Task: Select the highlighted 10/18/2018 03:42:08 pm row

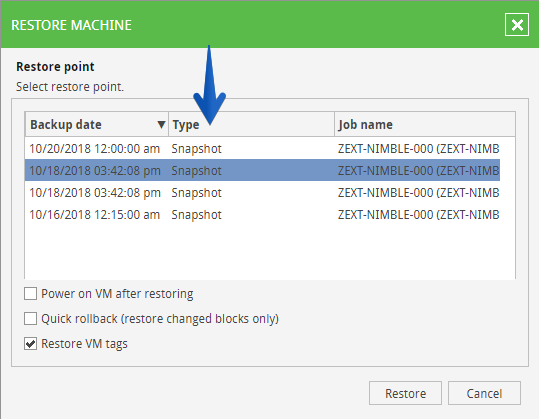Action: [262, 170]
